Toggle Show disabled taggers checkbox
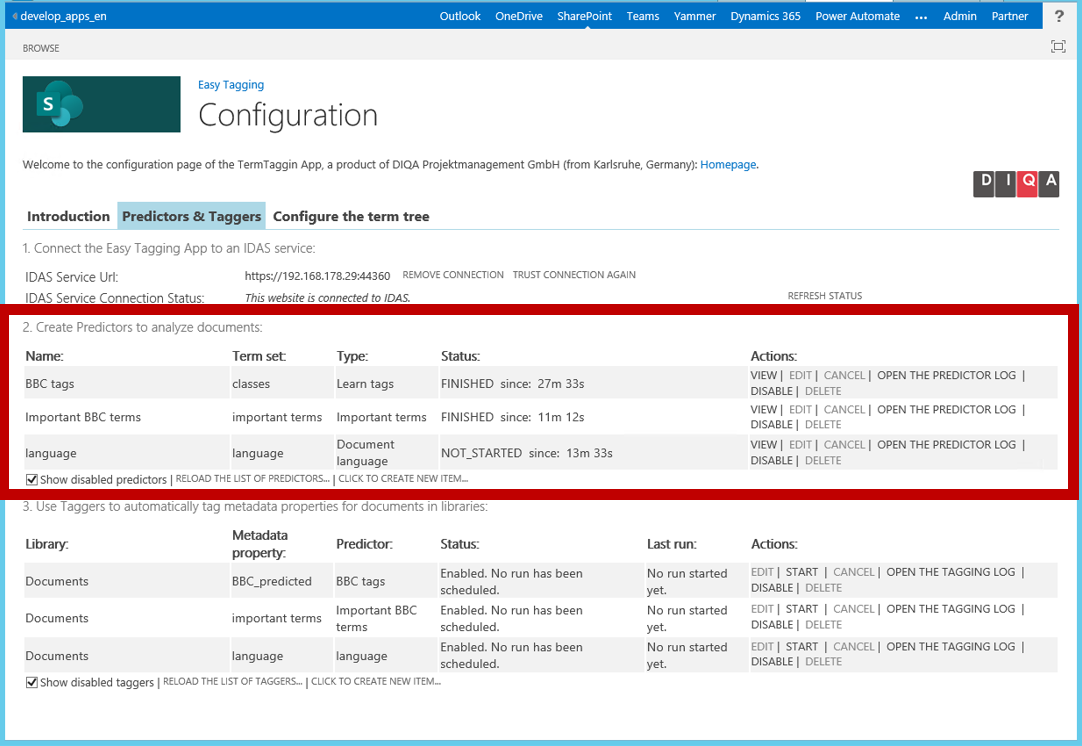The width and height of the screenshot is (1082, 746). pyautogui.click(x=32, y=682)
